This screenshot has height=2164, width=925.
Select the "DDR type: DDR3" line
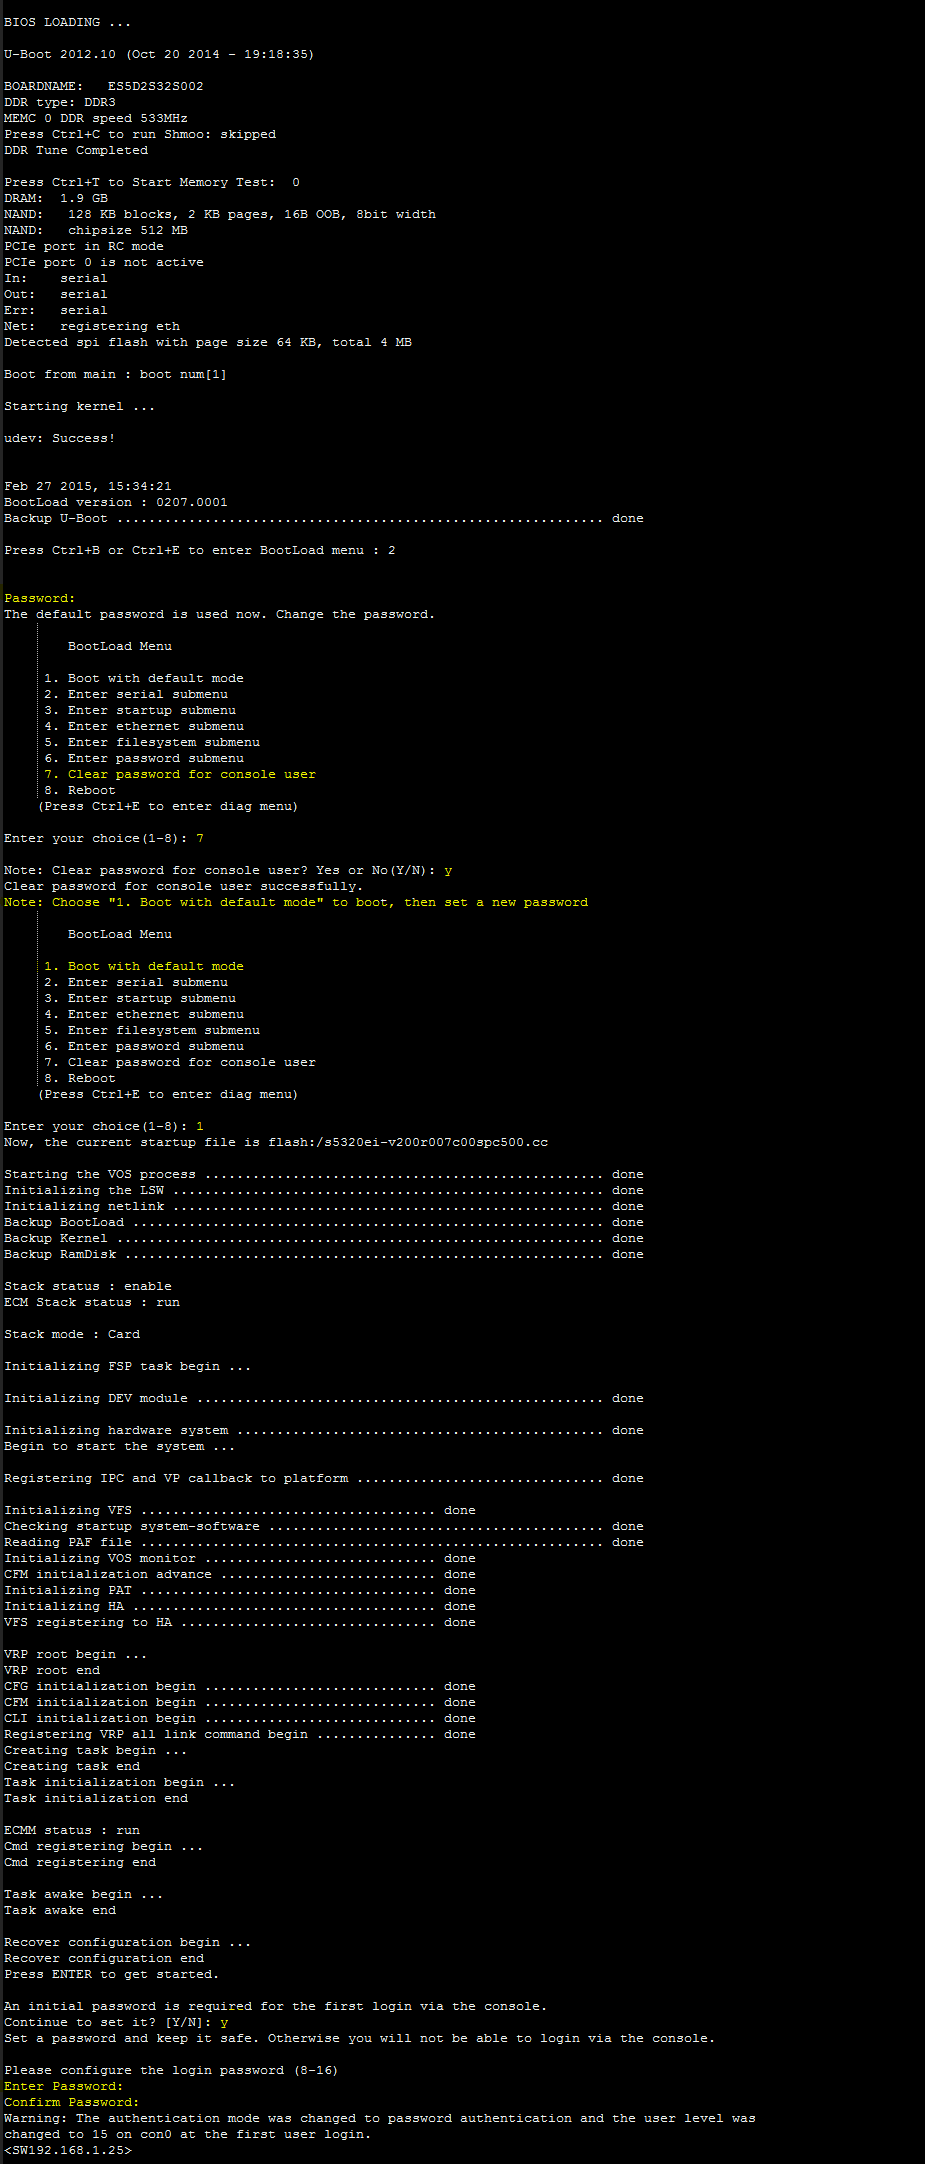(x=60, y=102)
